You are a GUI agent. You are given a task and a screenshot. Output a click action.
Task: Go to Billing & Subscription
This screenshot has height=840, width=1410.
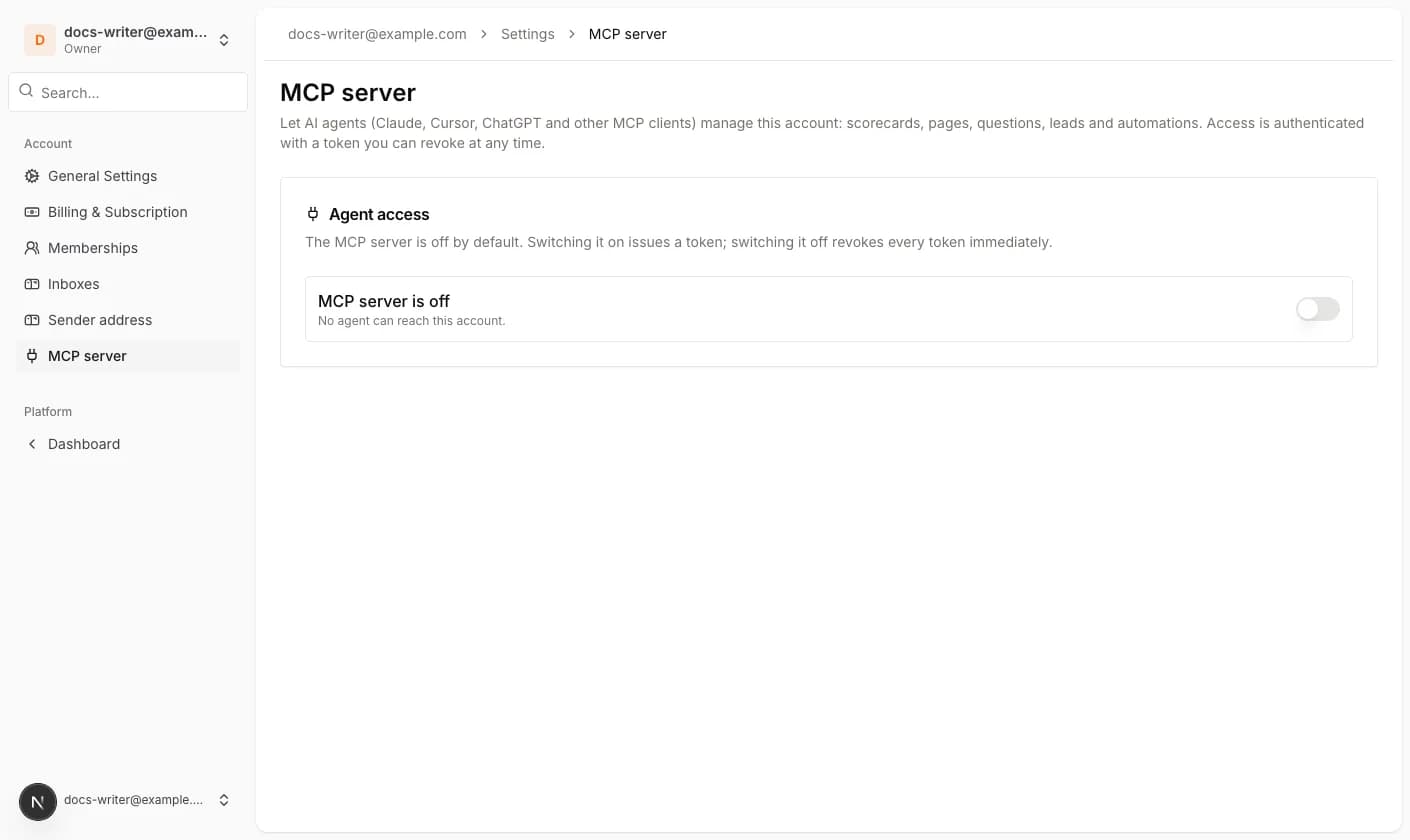pyautogui.click(x=128, y=212)
